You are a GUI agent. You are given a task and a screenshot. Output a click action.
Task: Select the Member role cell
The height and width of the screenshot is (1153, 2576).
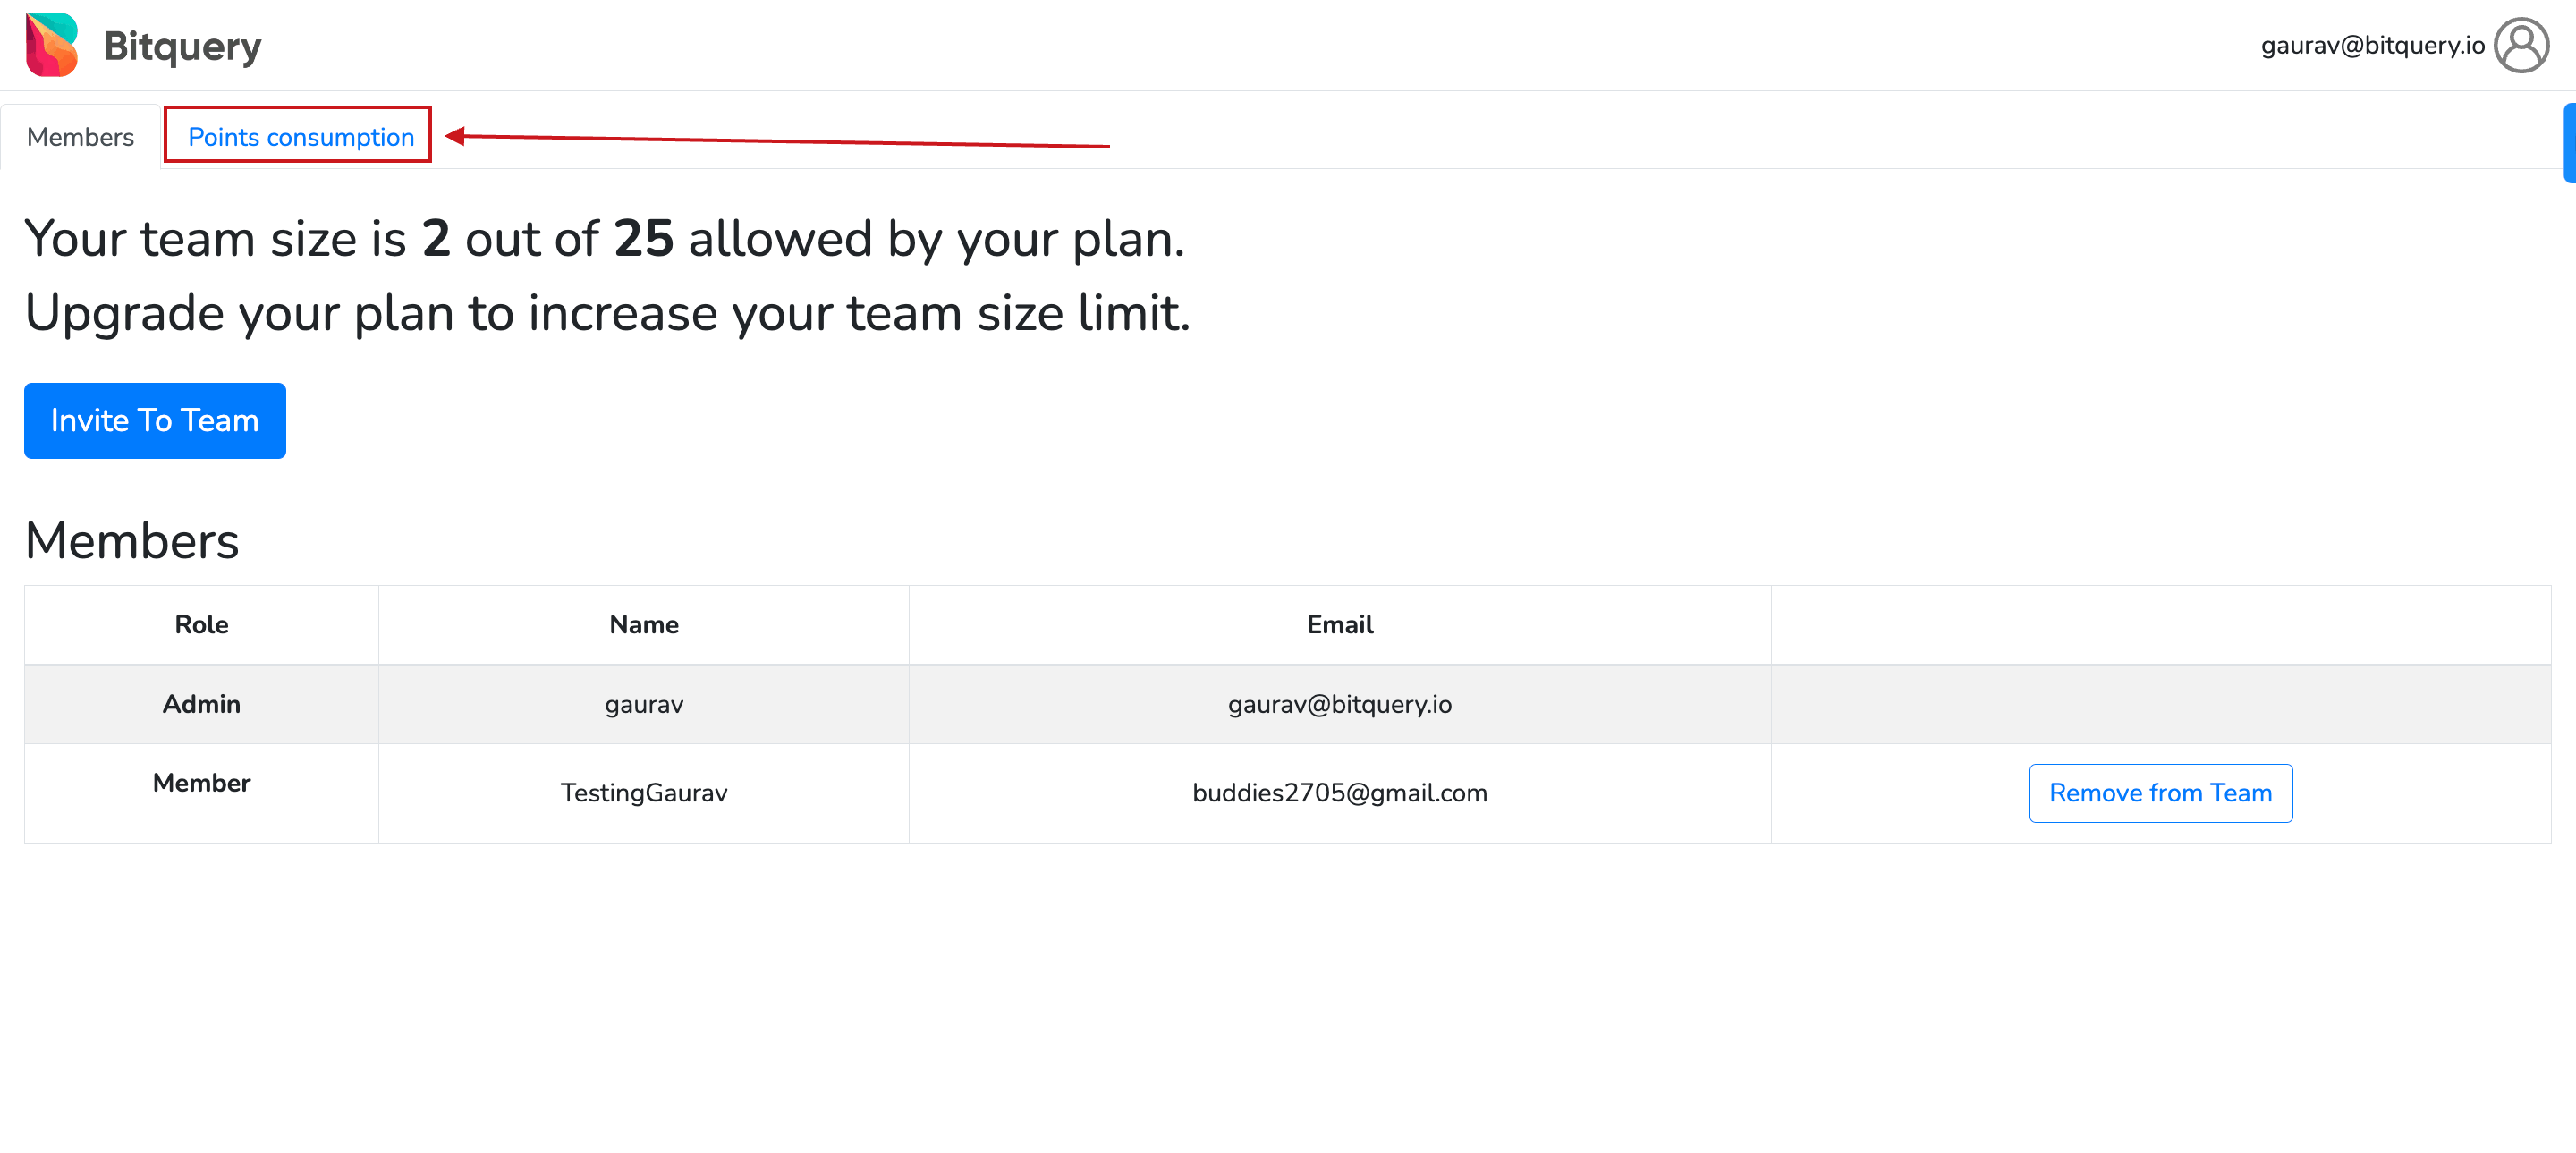point(201,793)
